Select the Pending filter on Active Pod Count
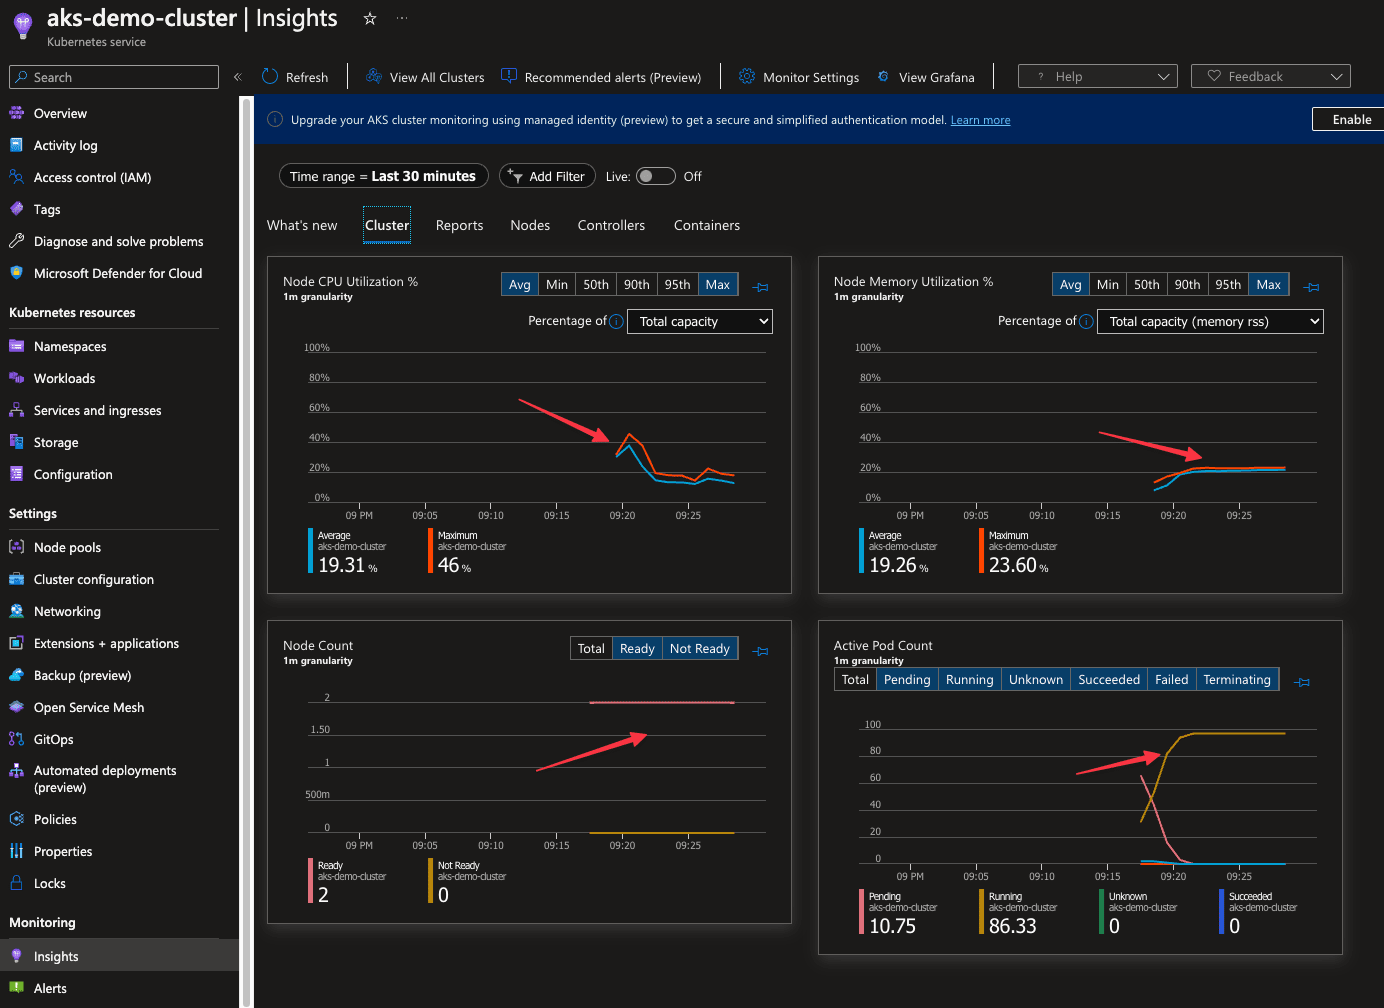 906,679
